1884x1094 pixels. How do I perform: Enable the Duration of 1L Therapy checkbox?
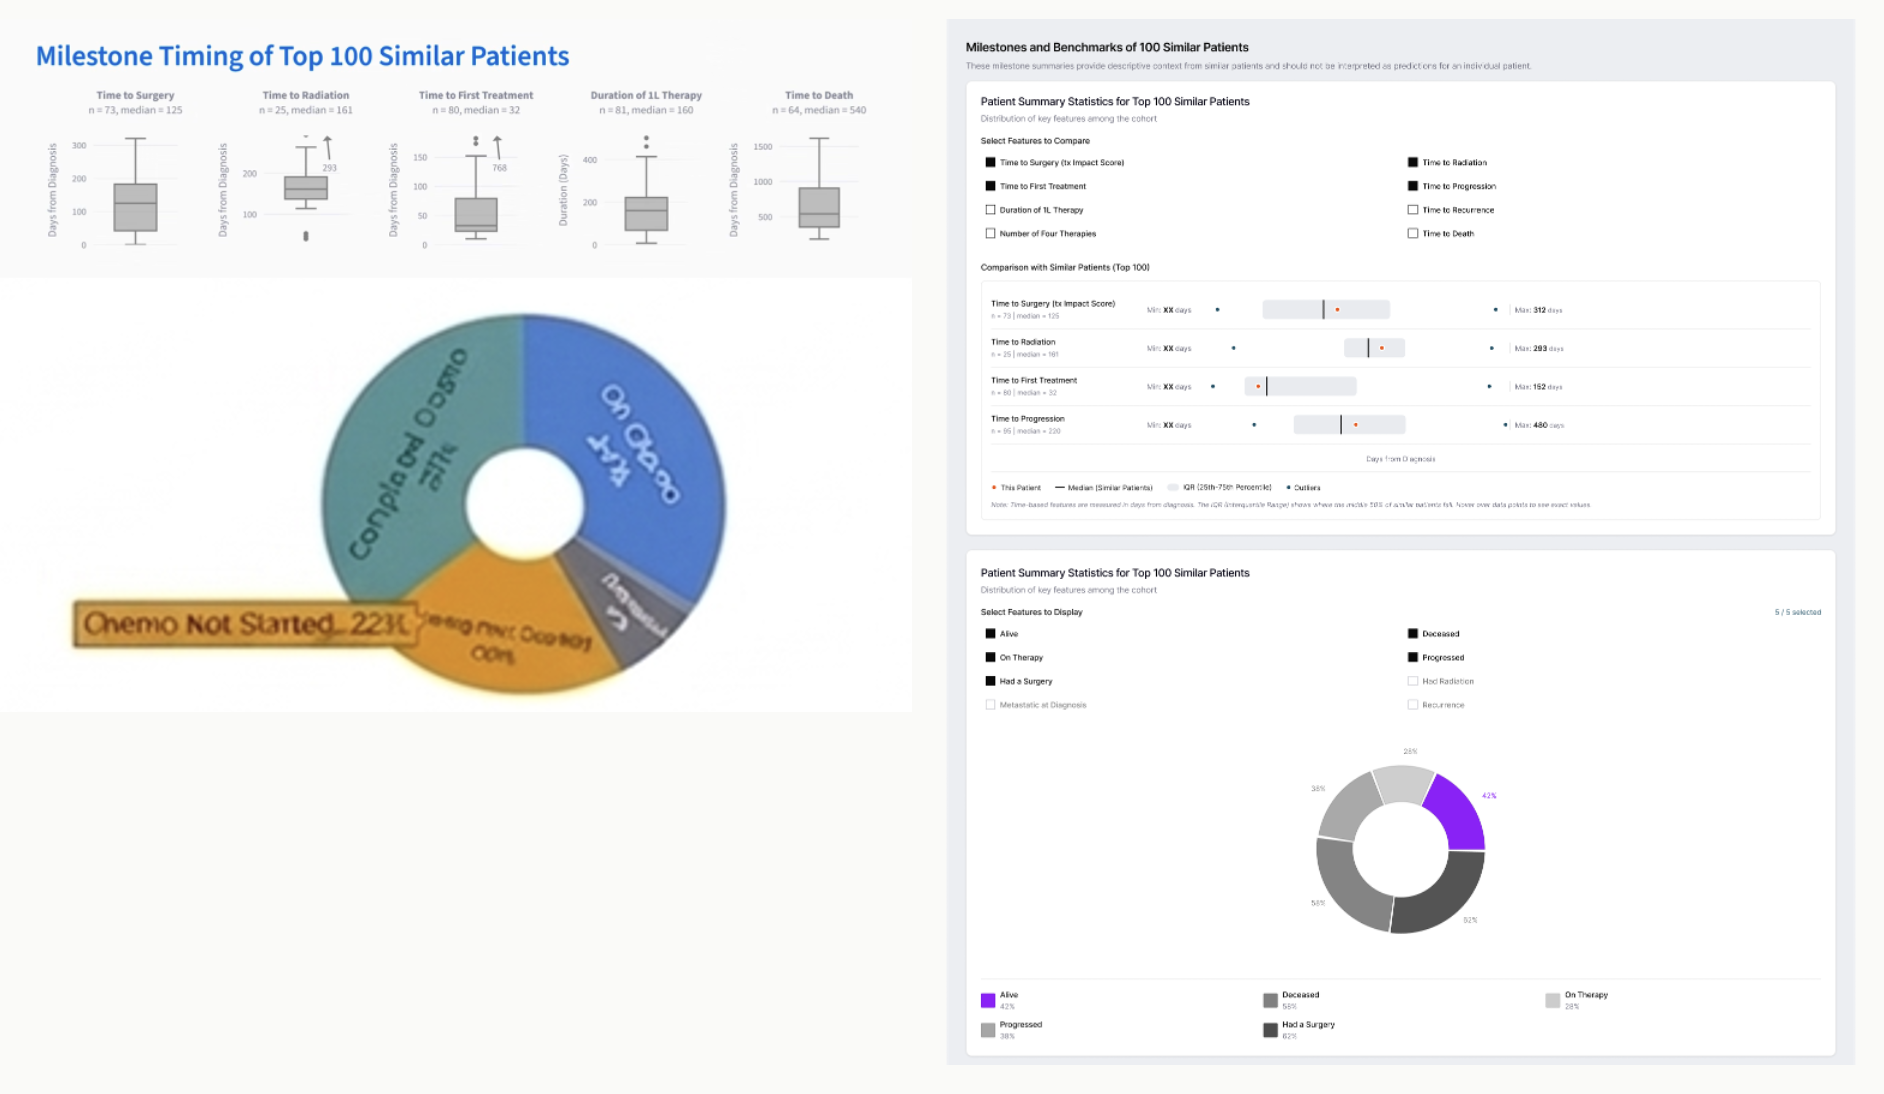pyautogui.click(x=990, y=210)
